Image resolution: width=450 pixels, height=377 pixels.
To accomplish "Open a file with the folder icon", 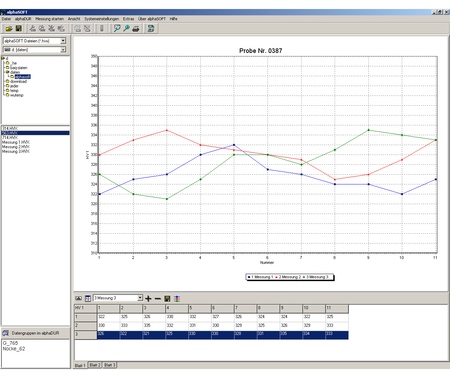I will tap(9, 29).
